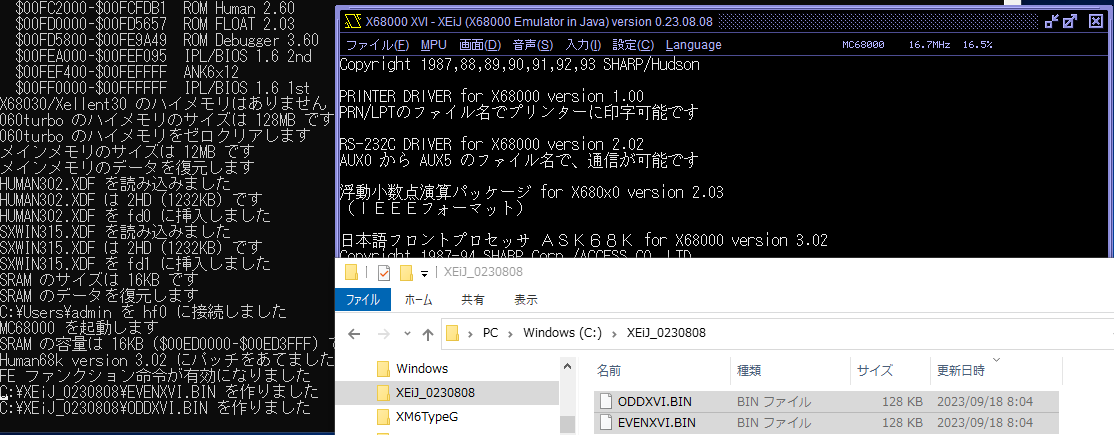Click log line 'C:¥XEiJ_0230808¥ODDXVI.BIN を作りました'
The width and height of the screenshot is (1114, 435).
[x=156, y=408]
